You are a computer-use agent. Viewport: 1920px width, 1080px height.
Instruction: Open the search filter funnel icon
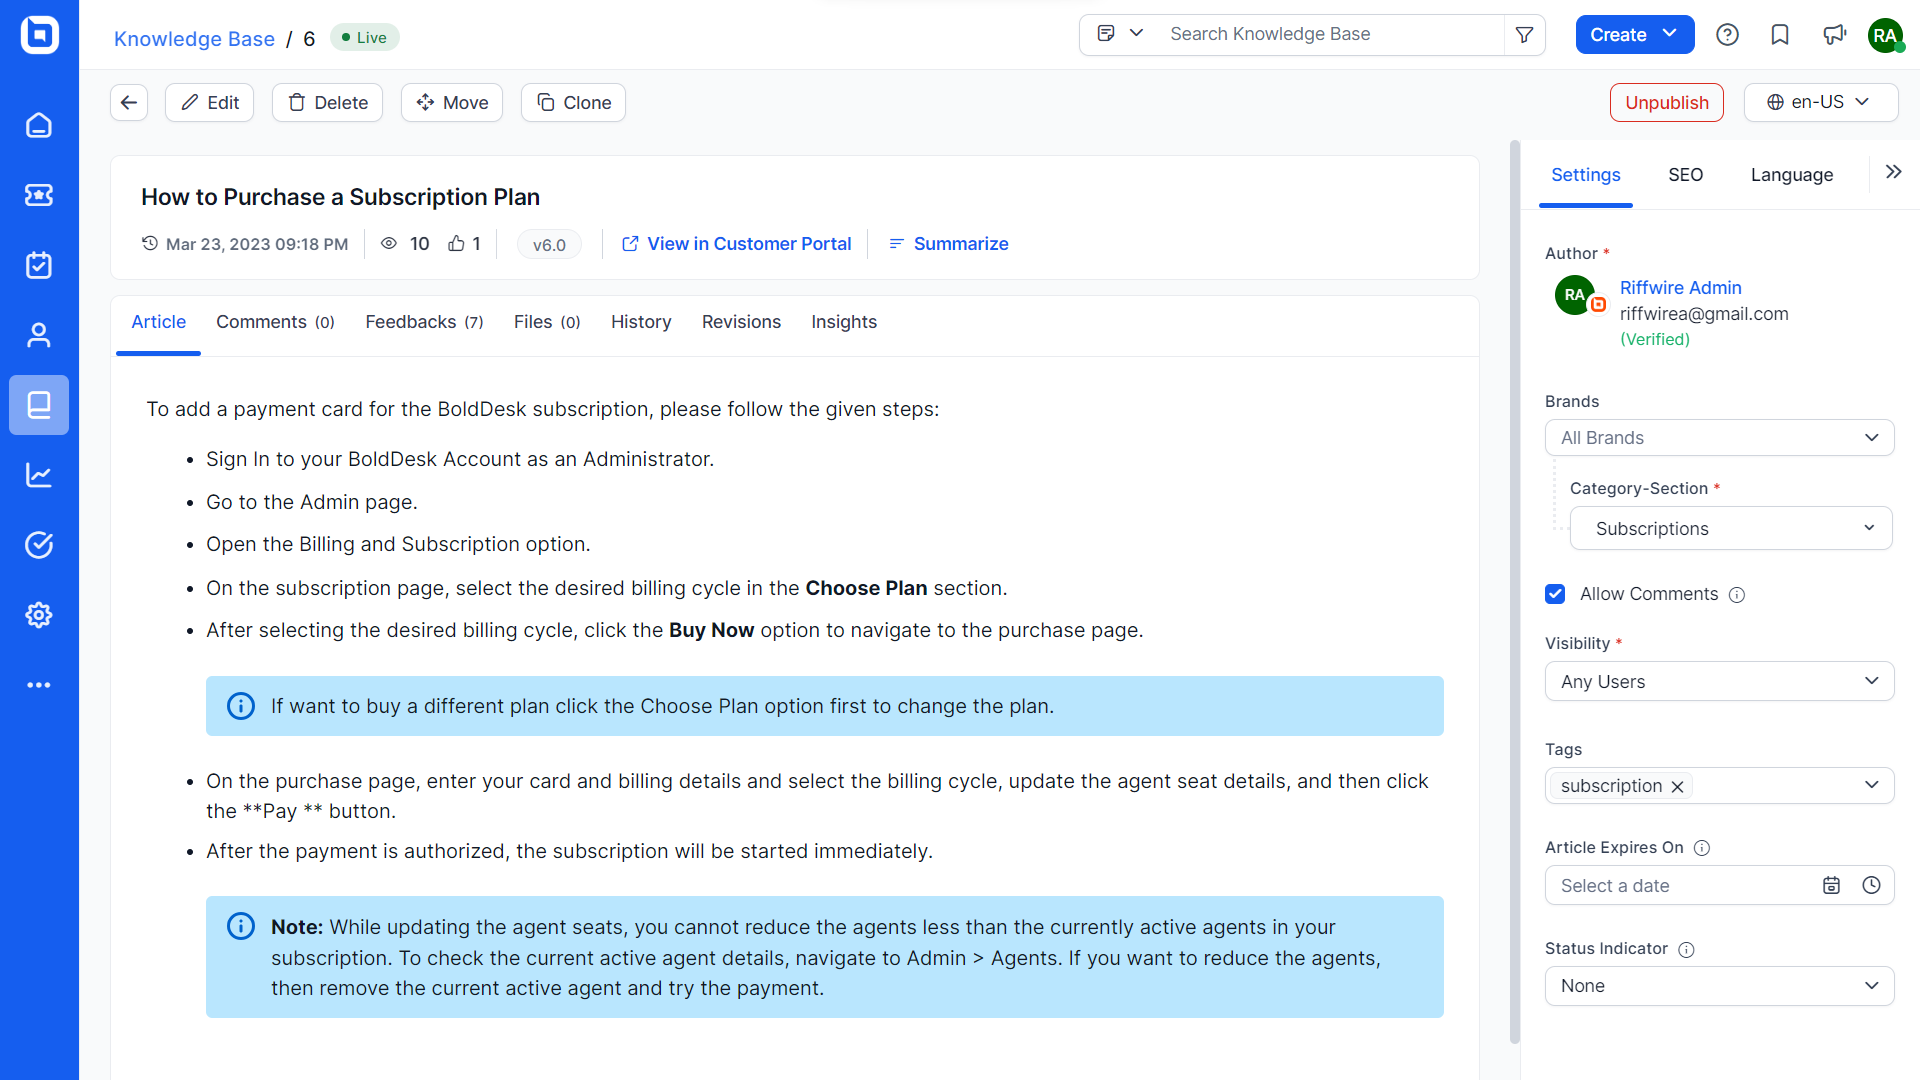(x=1523, y=34)
